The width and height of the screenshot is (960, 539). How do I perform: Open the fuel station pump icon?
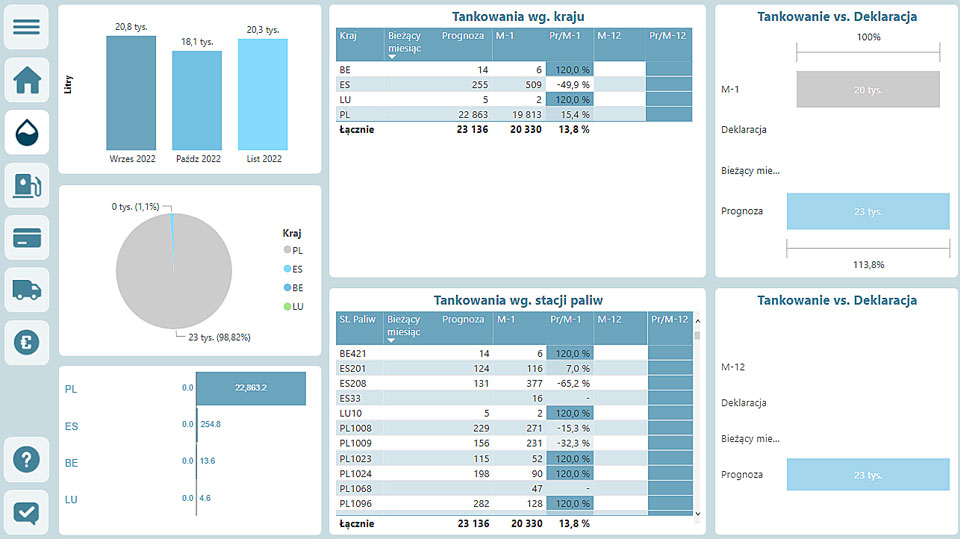pos(27,185)
